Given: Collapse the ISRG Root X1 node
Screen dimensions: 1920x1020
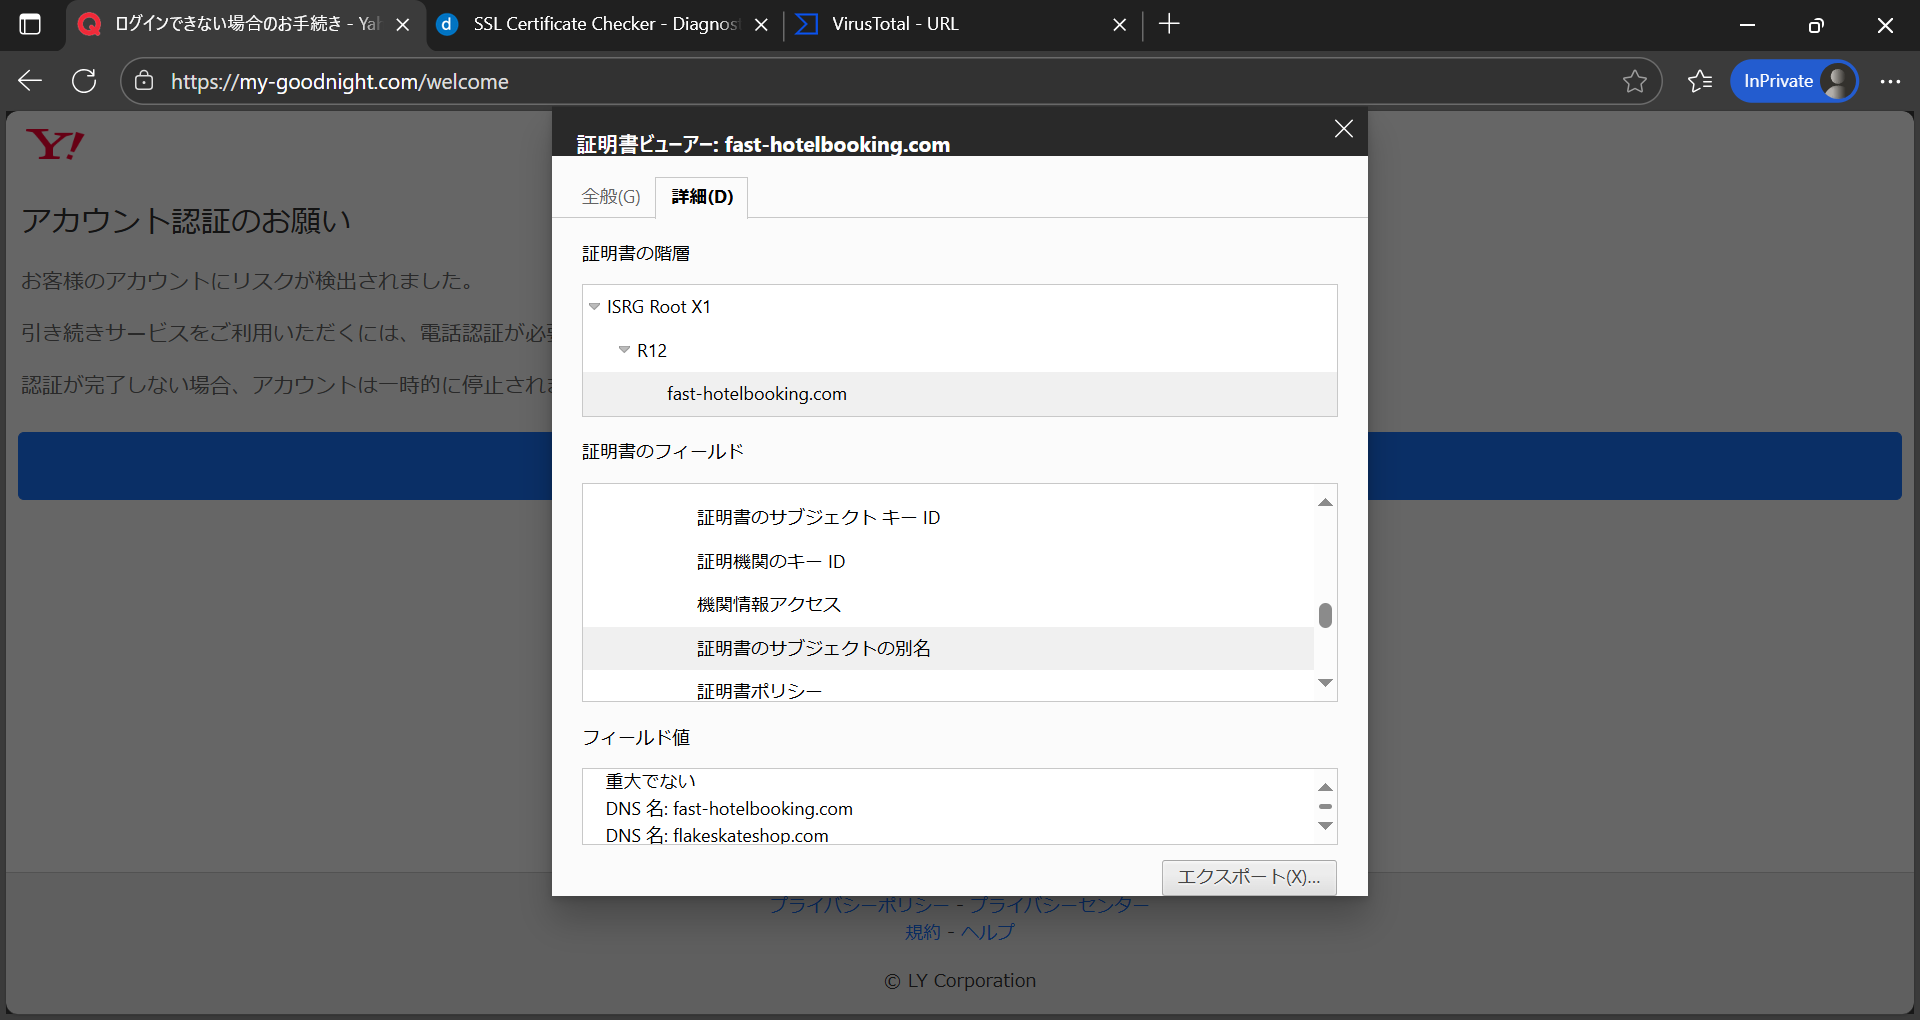Looking at the screenshot, I should [x=594, y=307].
